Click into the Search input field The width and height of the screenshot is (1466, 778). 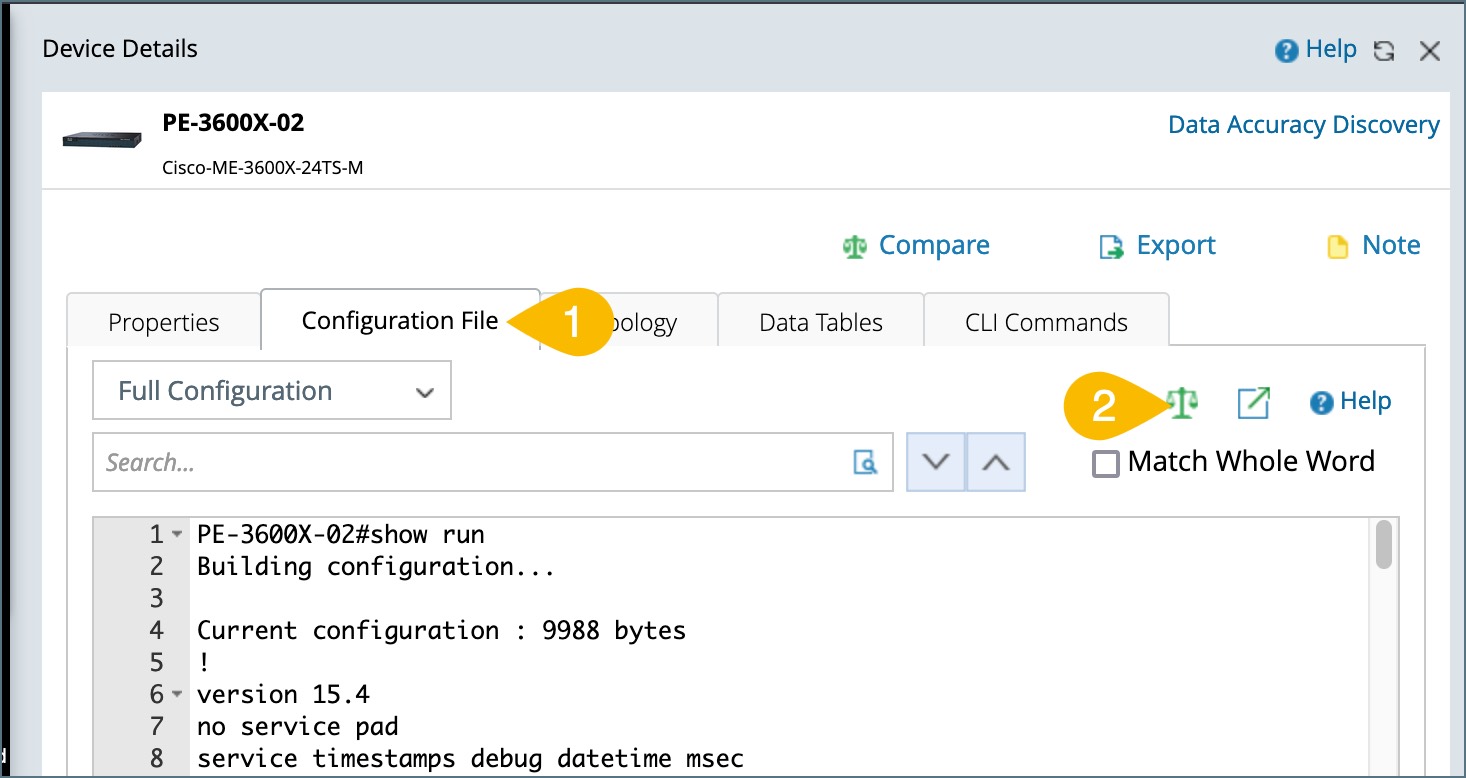pos(470,462)
